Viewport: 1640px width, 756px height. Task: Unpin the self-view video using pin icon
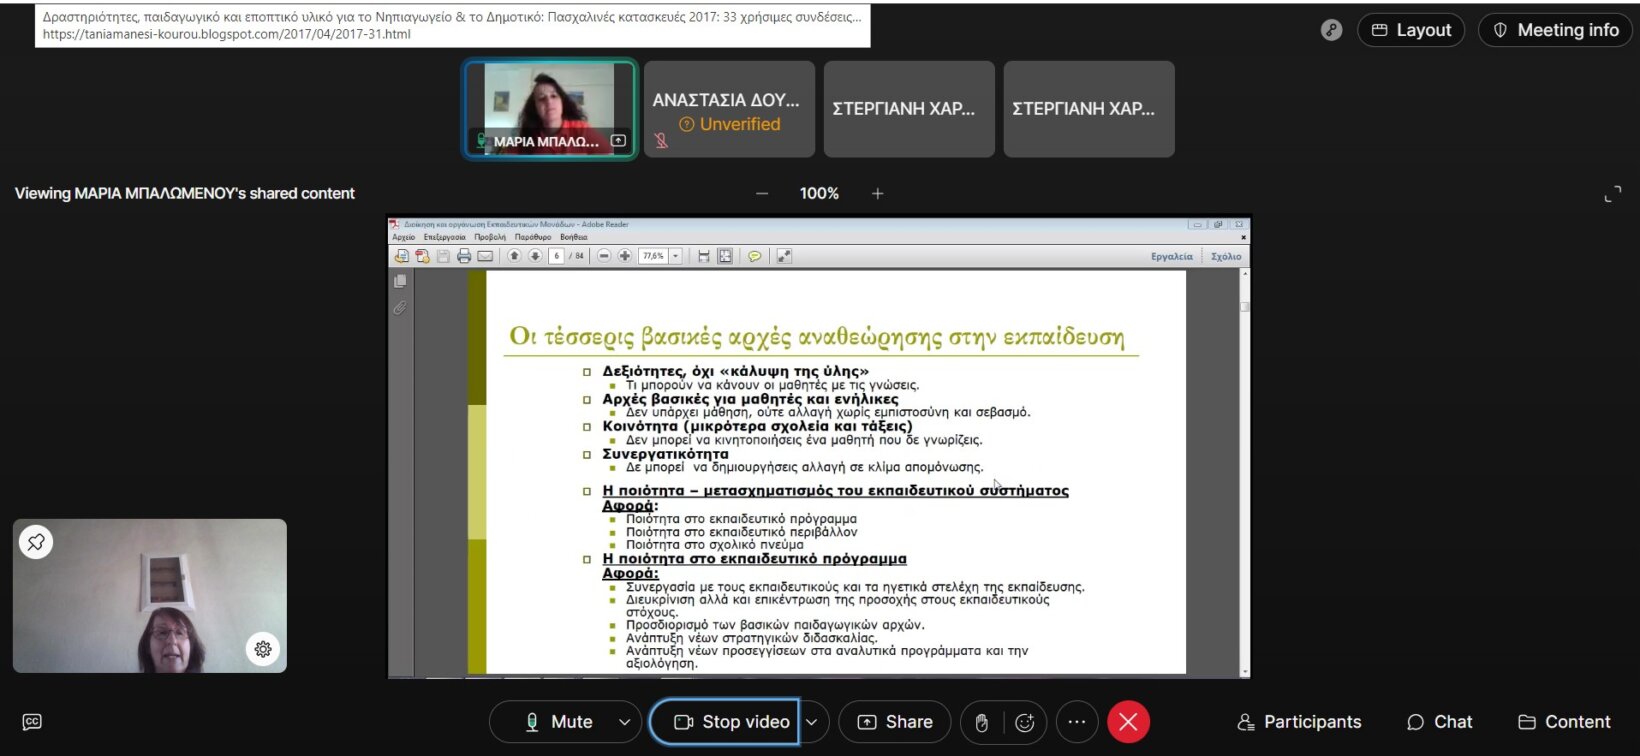pyautogui.click(x=36, y=542)
